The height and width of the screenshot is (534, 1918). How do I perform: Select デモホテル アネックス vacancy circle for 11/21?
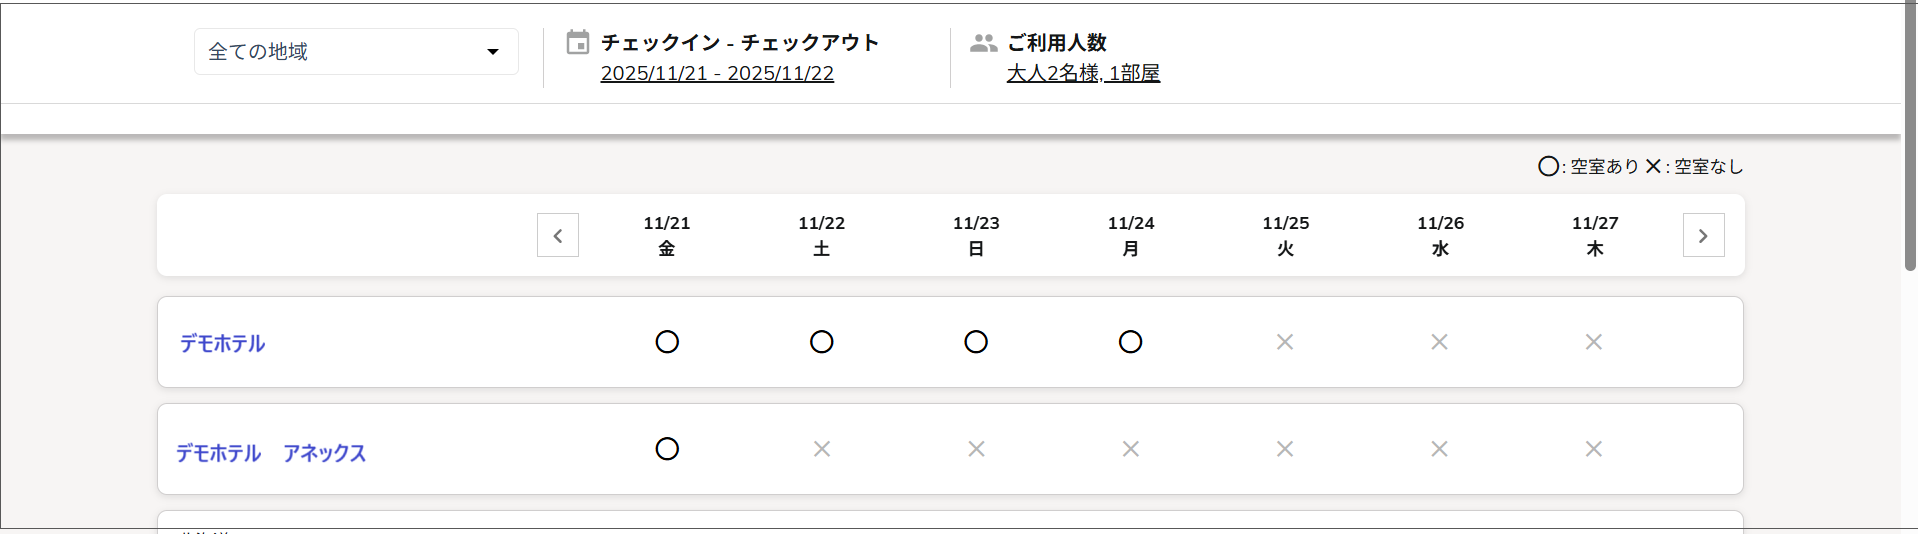coord(667,449)
